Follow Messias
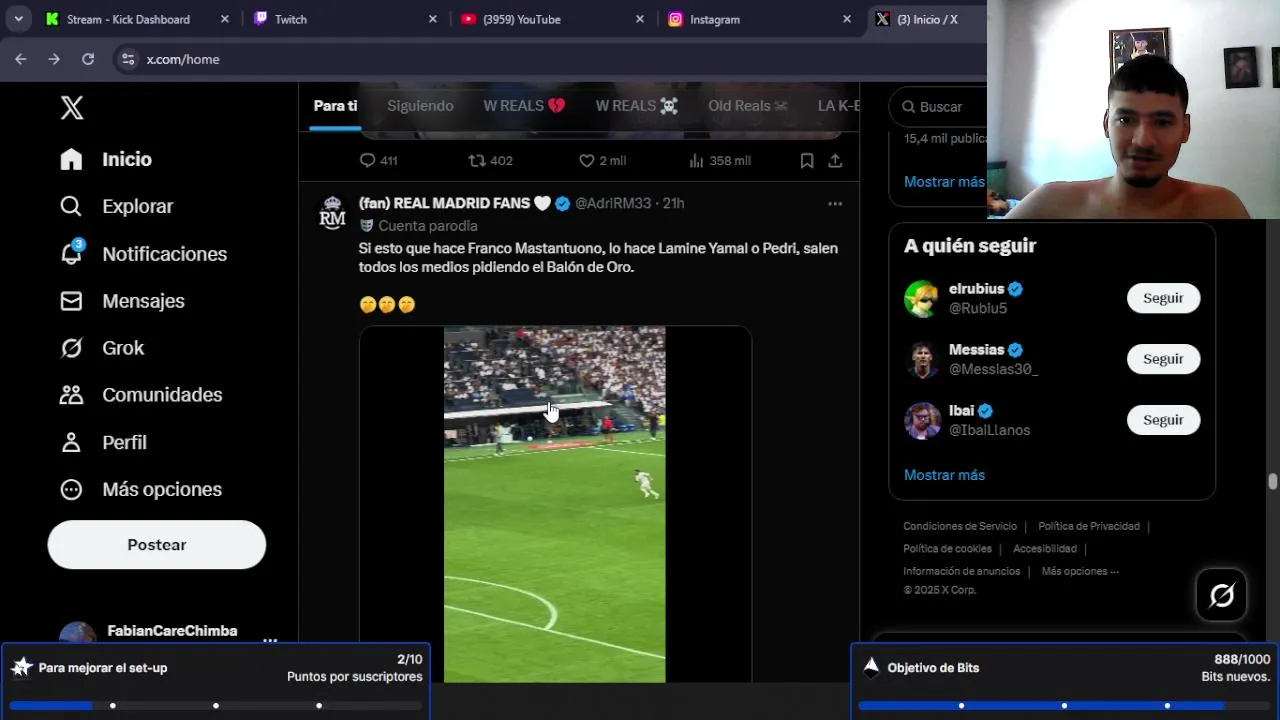This screenshot has height=720, width=1280. tap(1163, 359)
